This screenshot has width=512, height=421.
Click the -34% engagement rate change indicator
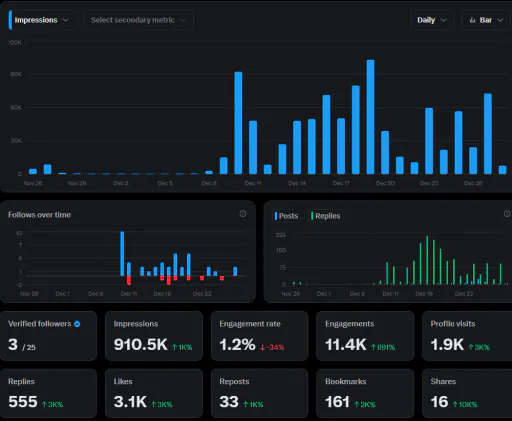272,347
